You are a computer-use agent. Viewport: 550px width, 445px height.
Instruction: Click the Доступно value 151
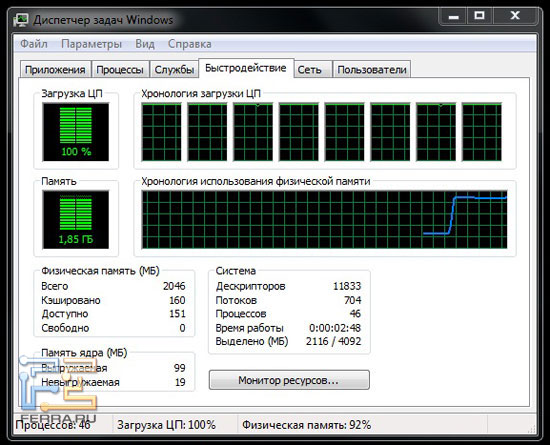tap(177, 313)
